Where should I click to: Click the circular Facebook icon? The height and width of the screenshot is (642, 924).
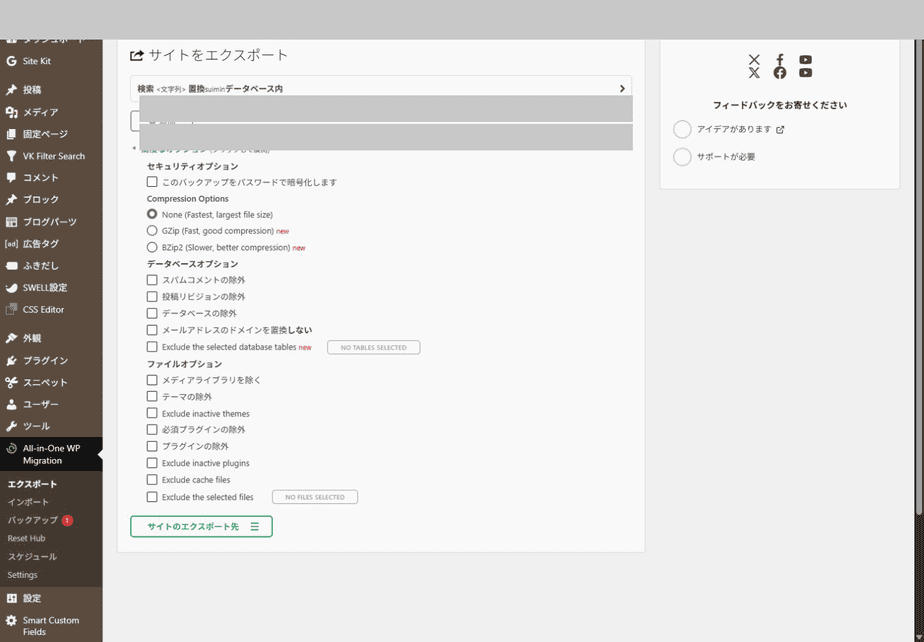coord(780,73)
